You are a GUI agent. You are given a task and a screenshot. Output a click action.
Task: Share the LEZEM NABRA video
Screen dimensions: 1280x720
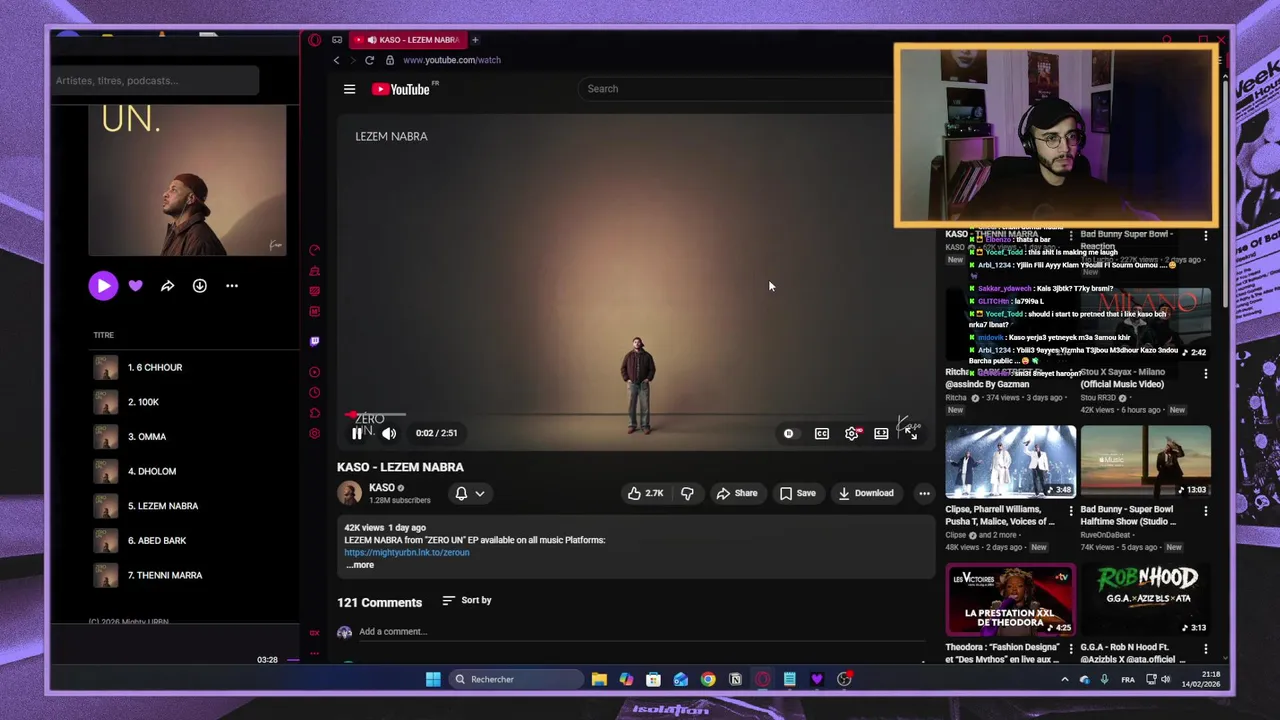pos(736,493)
